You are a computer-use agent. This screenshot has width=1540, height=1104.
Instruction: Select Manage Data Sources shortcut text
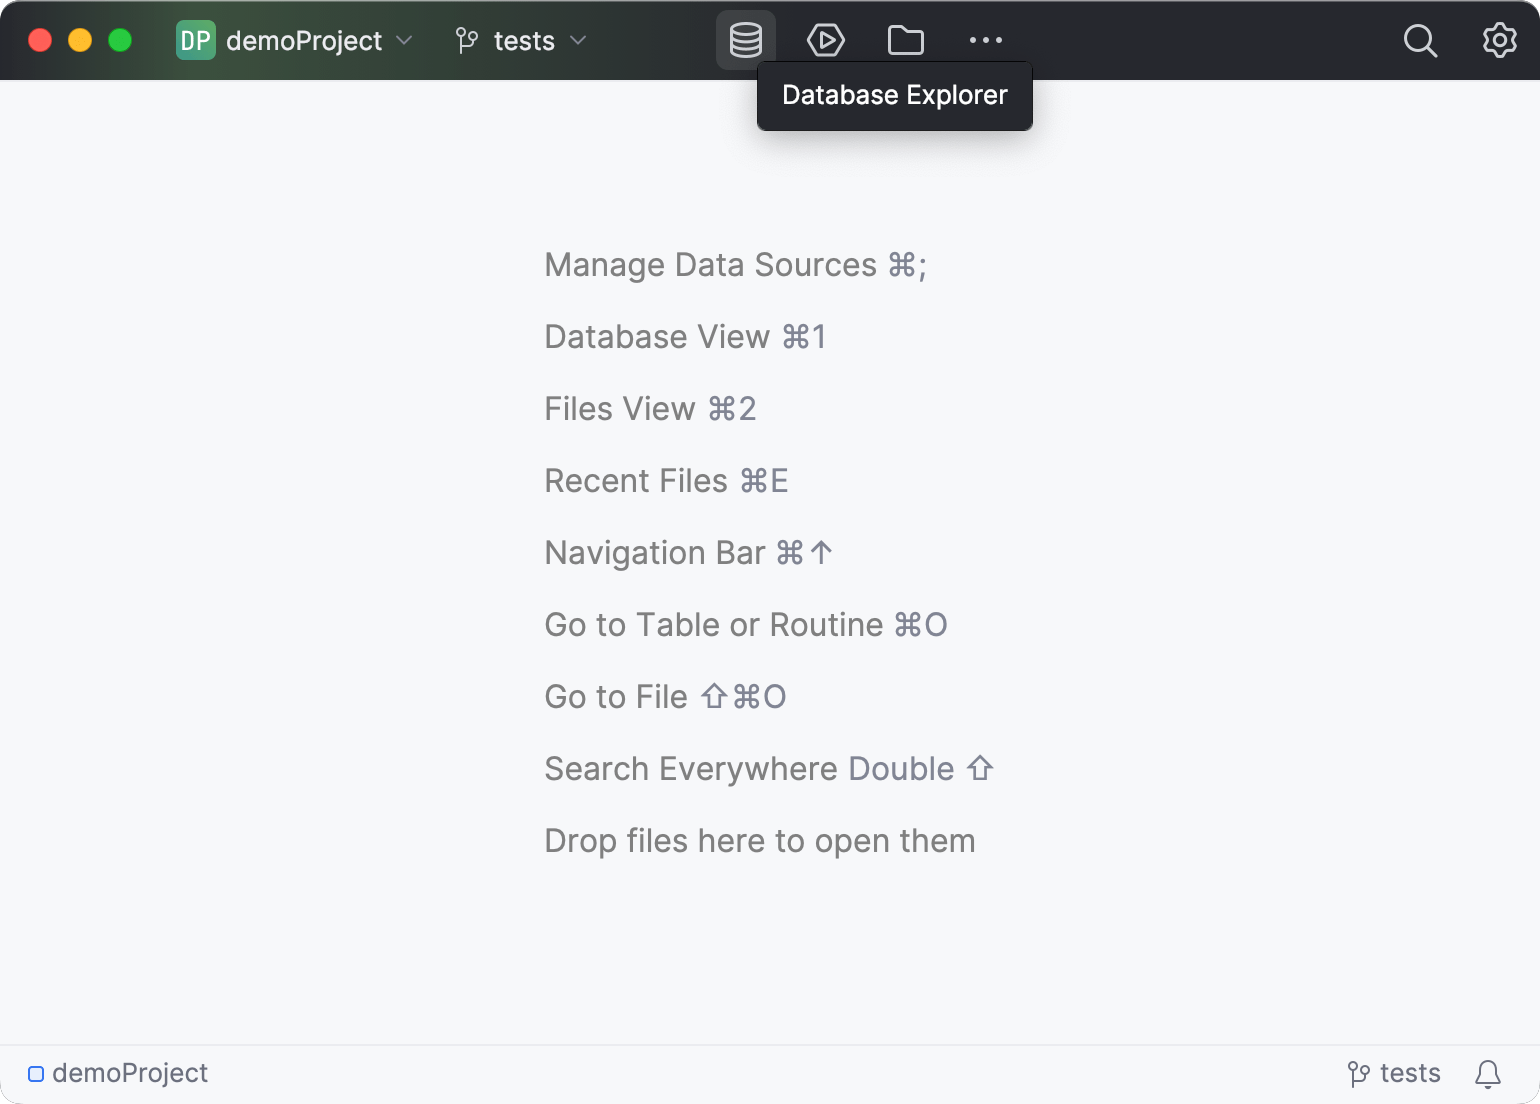(735, 265)
